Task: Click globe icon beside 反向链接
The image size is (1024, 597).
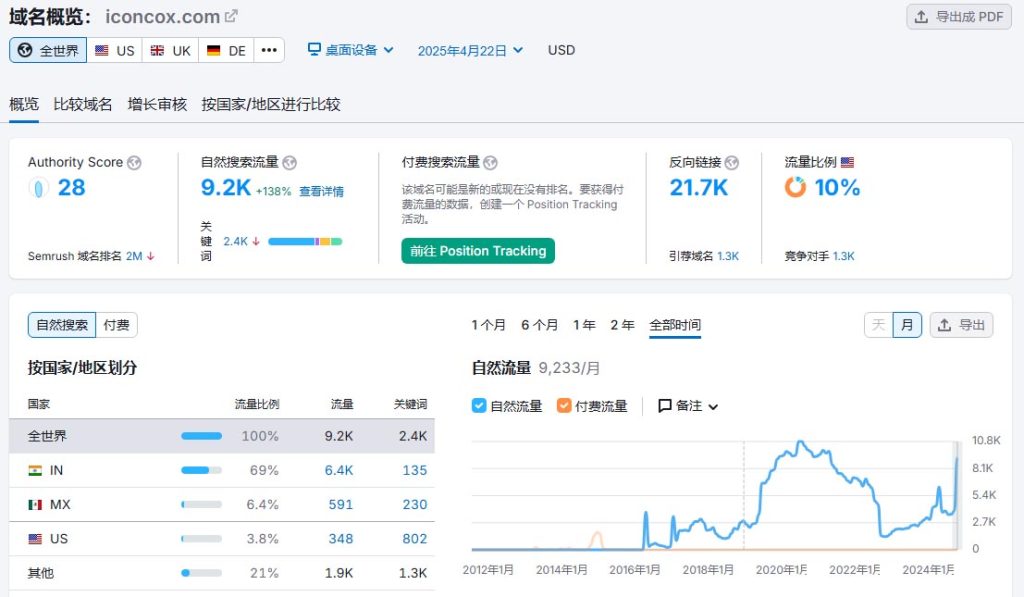Action: pyautogui.click(x=732, y=163)
